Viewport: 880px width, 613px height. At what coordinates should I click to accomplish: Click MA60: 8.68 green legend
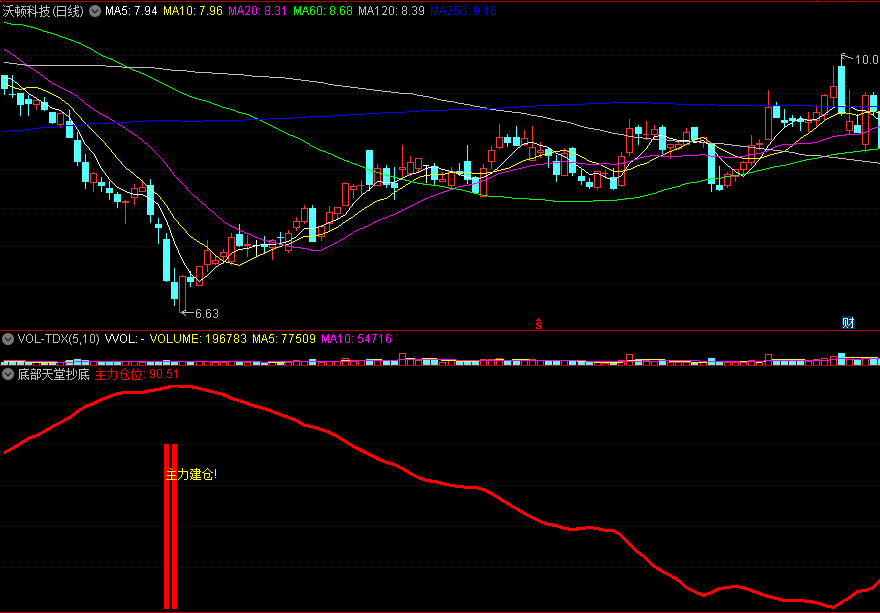[323, 11]
